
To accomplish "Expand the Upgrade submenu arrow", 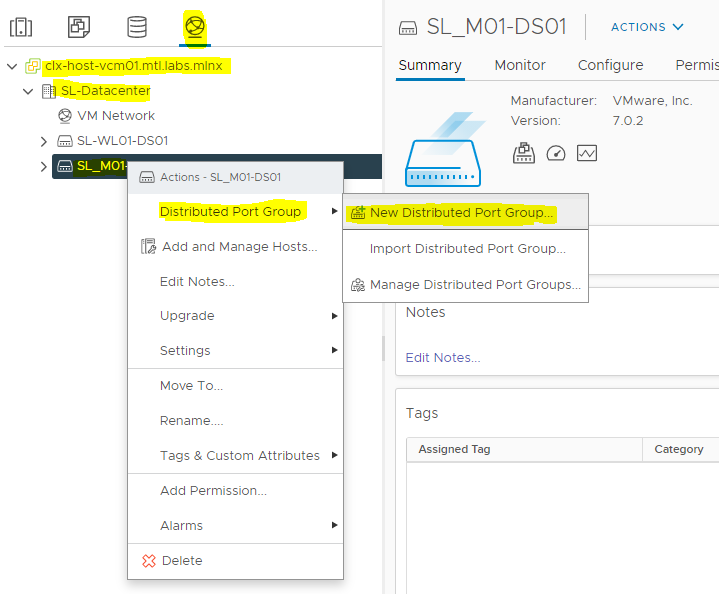I will pyautogui.click(x=334, y=316).
